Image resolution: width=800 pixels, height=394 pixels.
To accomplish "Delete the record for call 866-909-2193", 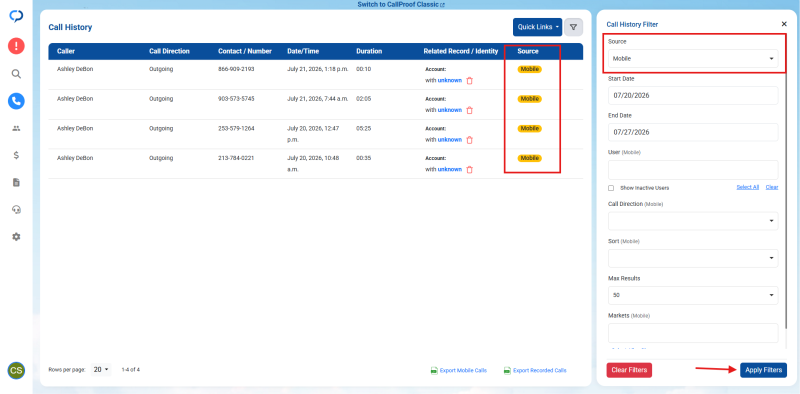I will pos(469,81).
